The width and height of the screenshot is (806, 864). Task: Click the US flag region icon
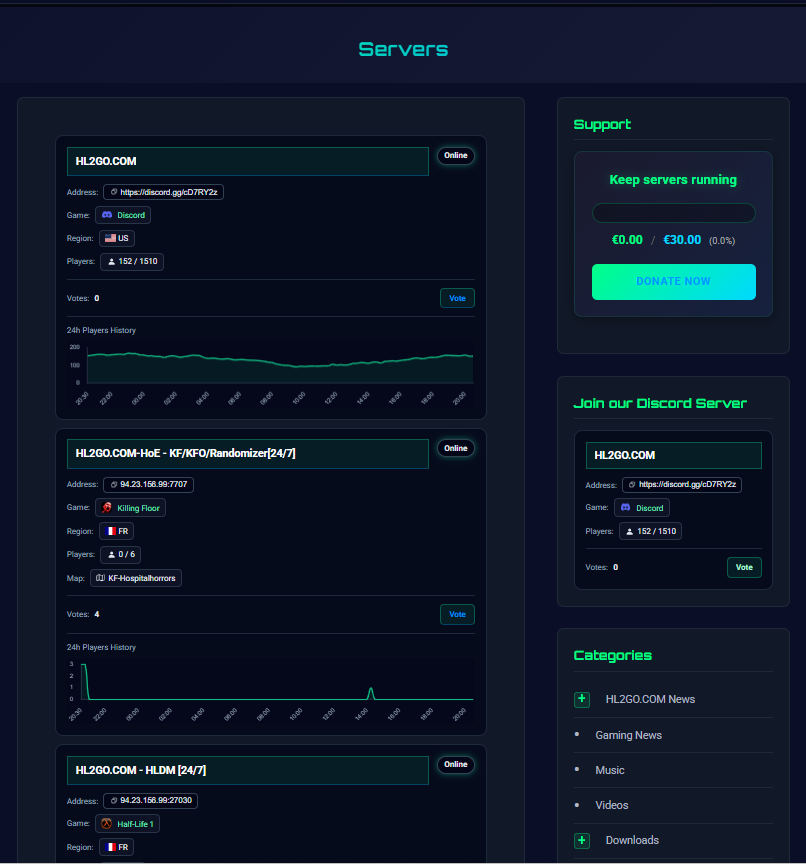[110, 238]
